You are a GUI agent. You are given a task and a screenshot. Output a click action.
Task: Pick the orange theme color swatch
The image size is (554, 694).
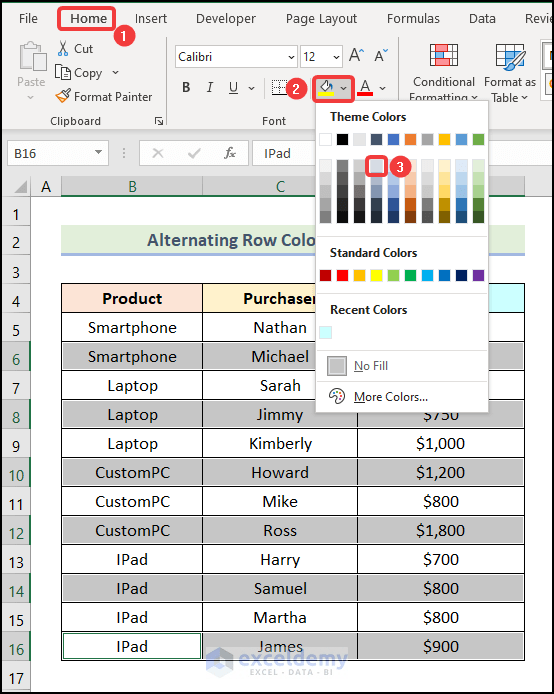click(x=410, y=140)
